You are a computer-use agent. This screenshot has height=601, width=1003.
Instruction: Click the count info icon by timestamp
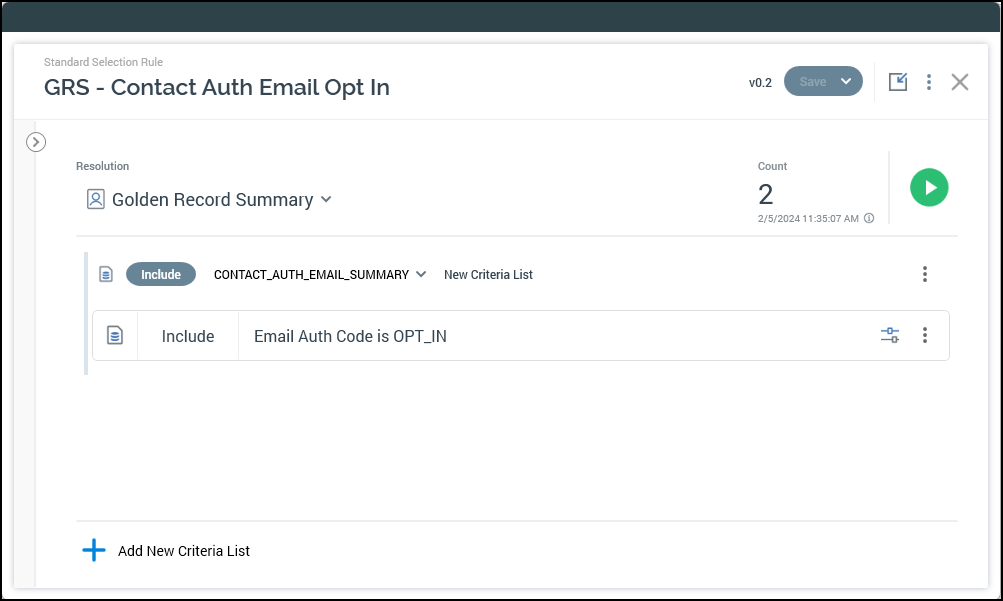pos(869,218)
